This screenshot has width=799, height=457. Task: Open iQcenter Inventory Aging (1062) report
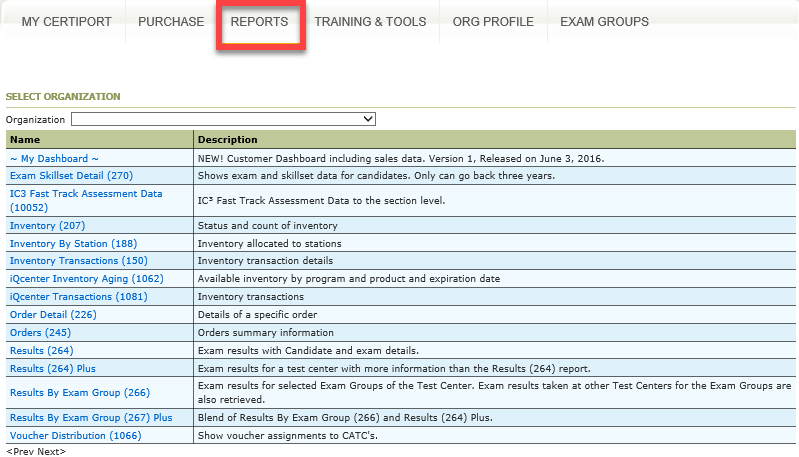pyautogui.click(x=87, y=279)
